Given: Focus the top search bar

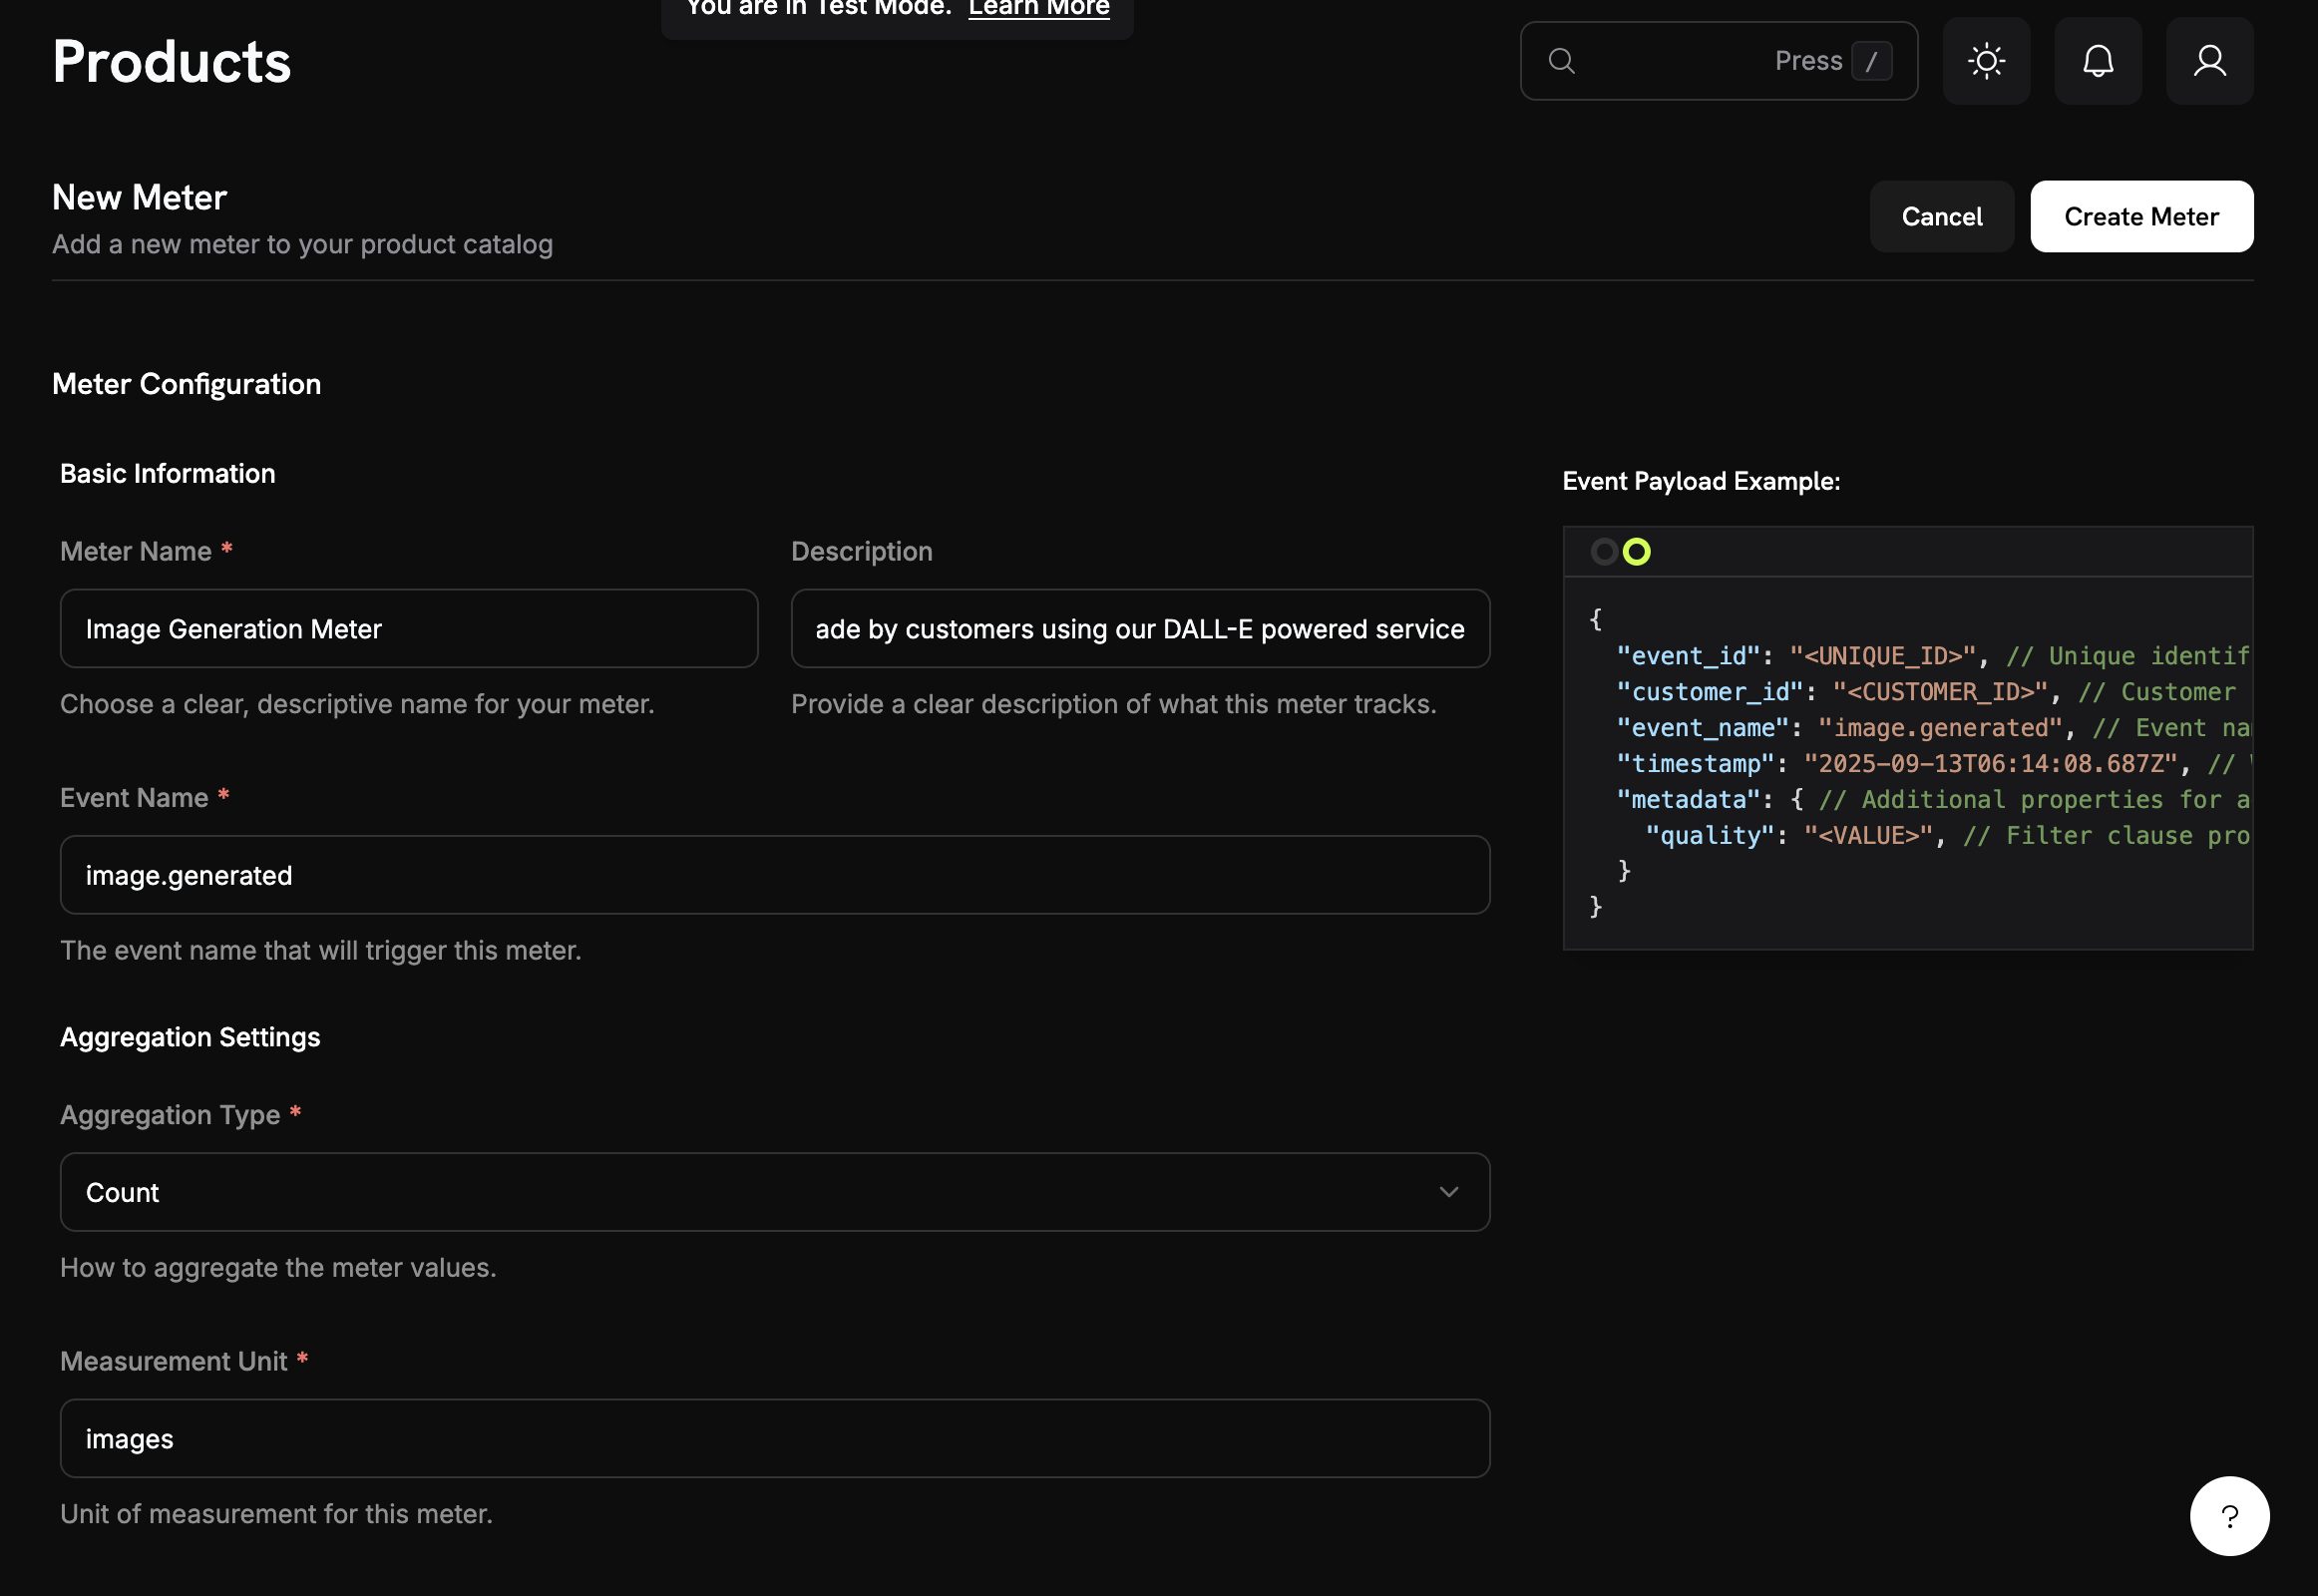Looking at the screenshot, I should [1718, 61].
